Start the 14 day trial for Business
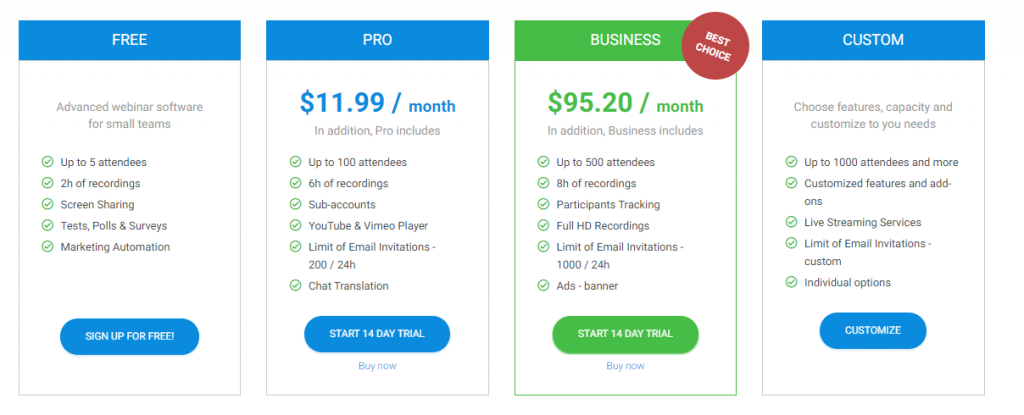 [625, 334]
